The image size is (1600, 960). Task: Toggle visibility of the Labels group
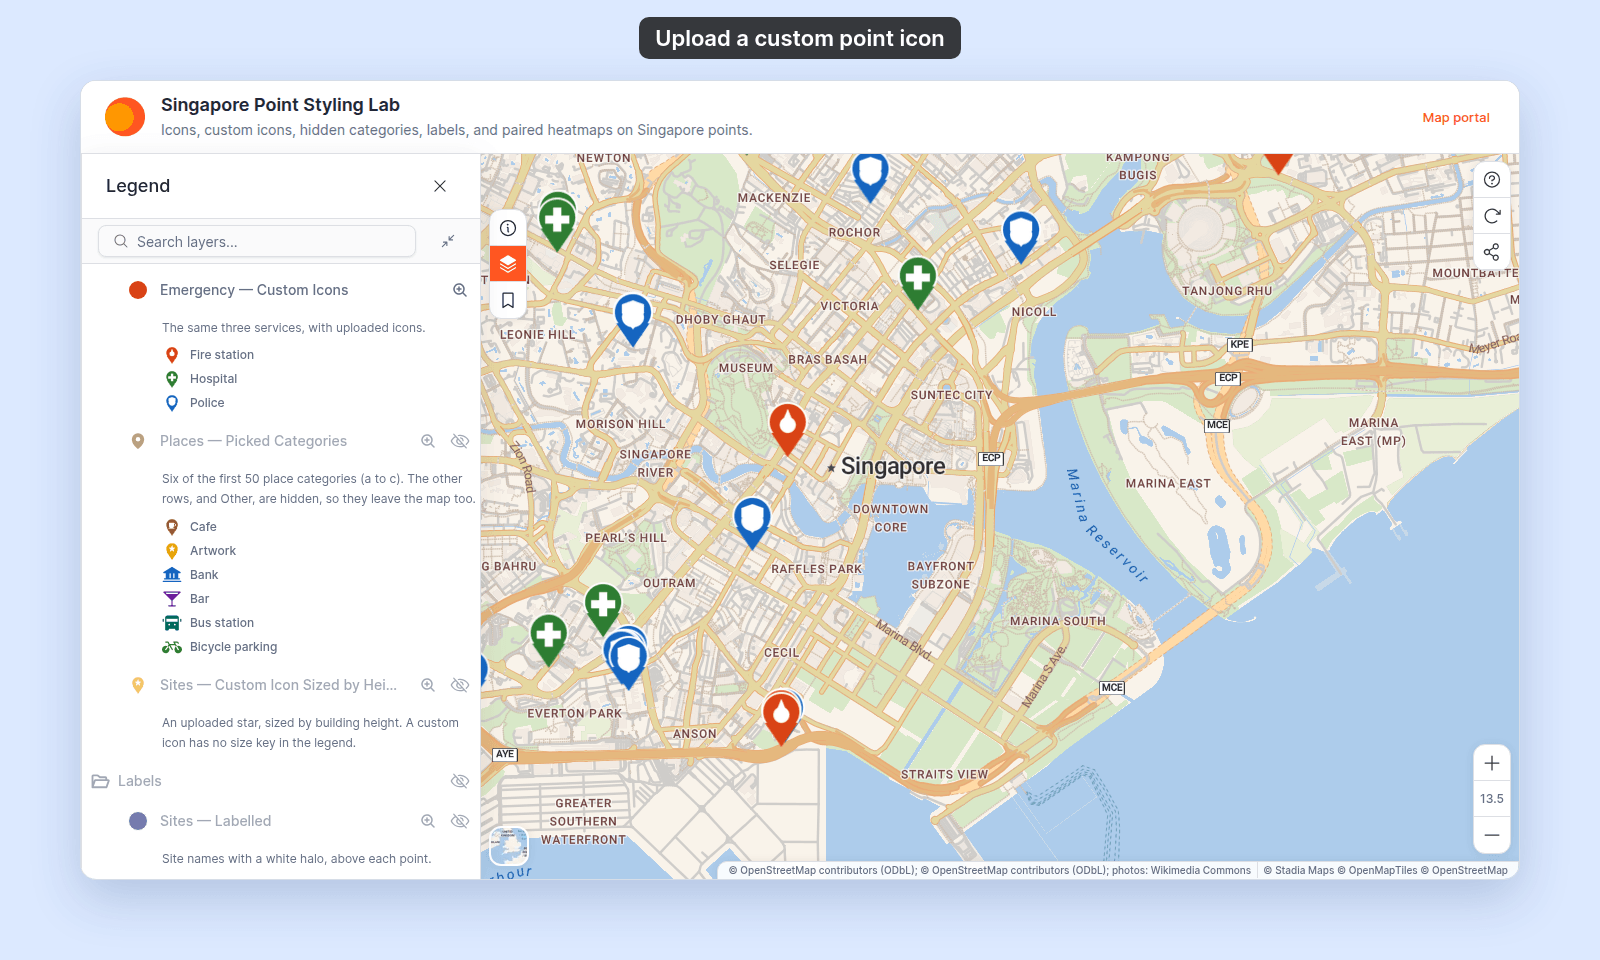click(x=460, y=781)
